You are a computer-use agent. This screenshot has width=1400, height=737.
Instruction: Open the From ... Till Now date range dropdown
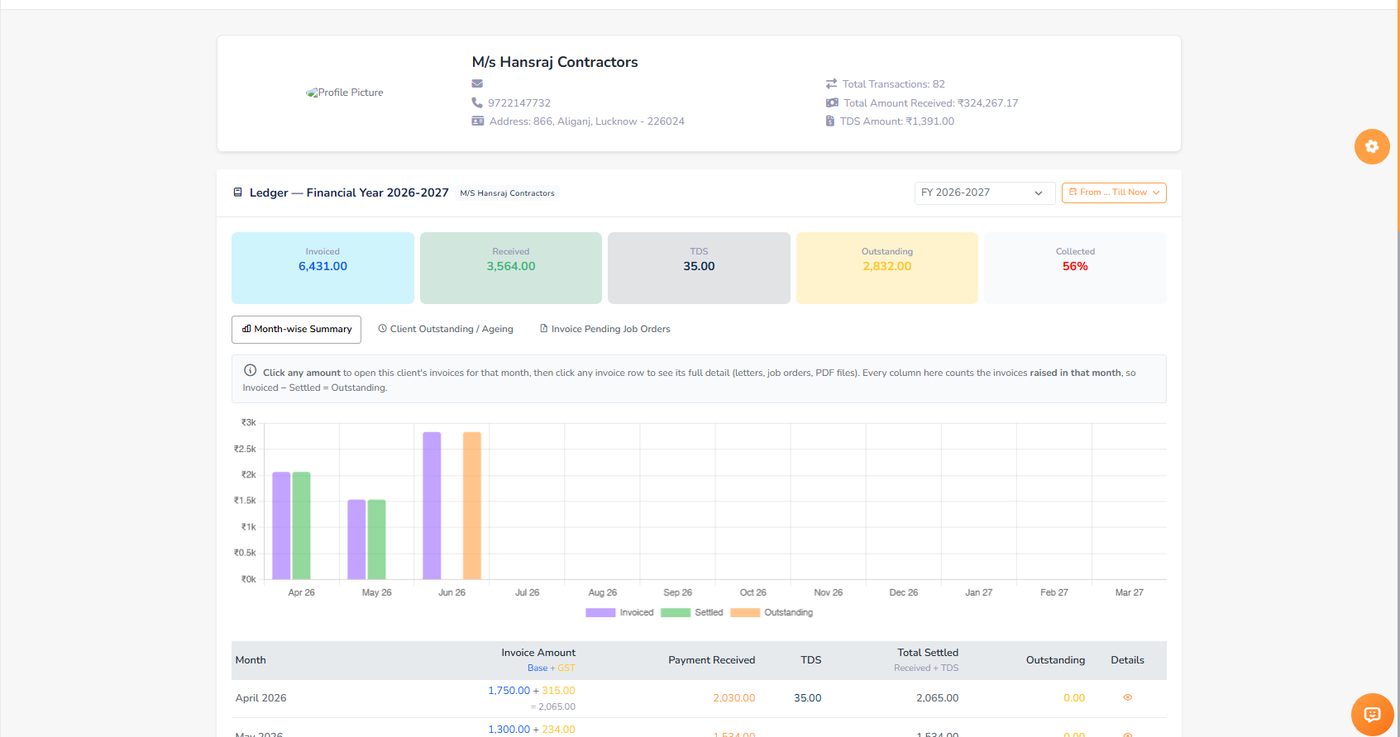(1114, 193)
